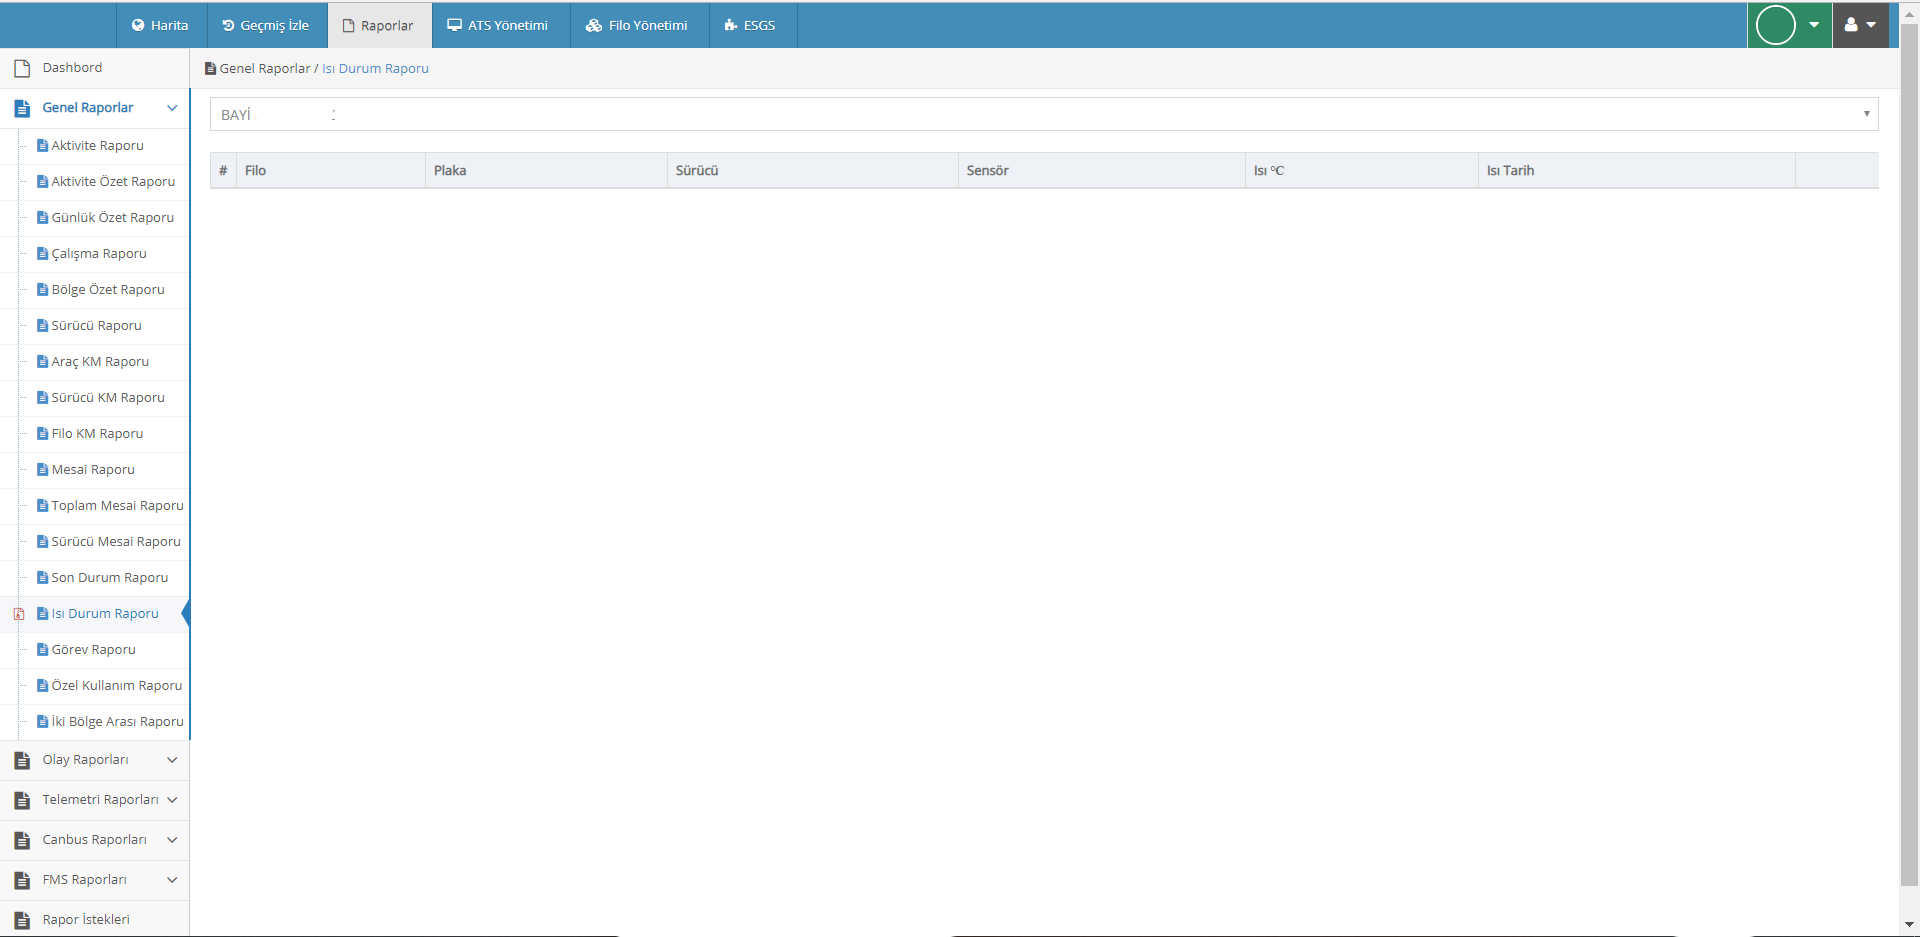The height and width of the screenshot is (937, 1920).
Task: Expand the FMS Raporları section
Action: [x=95, y=880]
